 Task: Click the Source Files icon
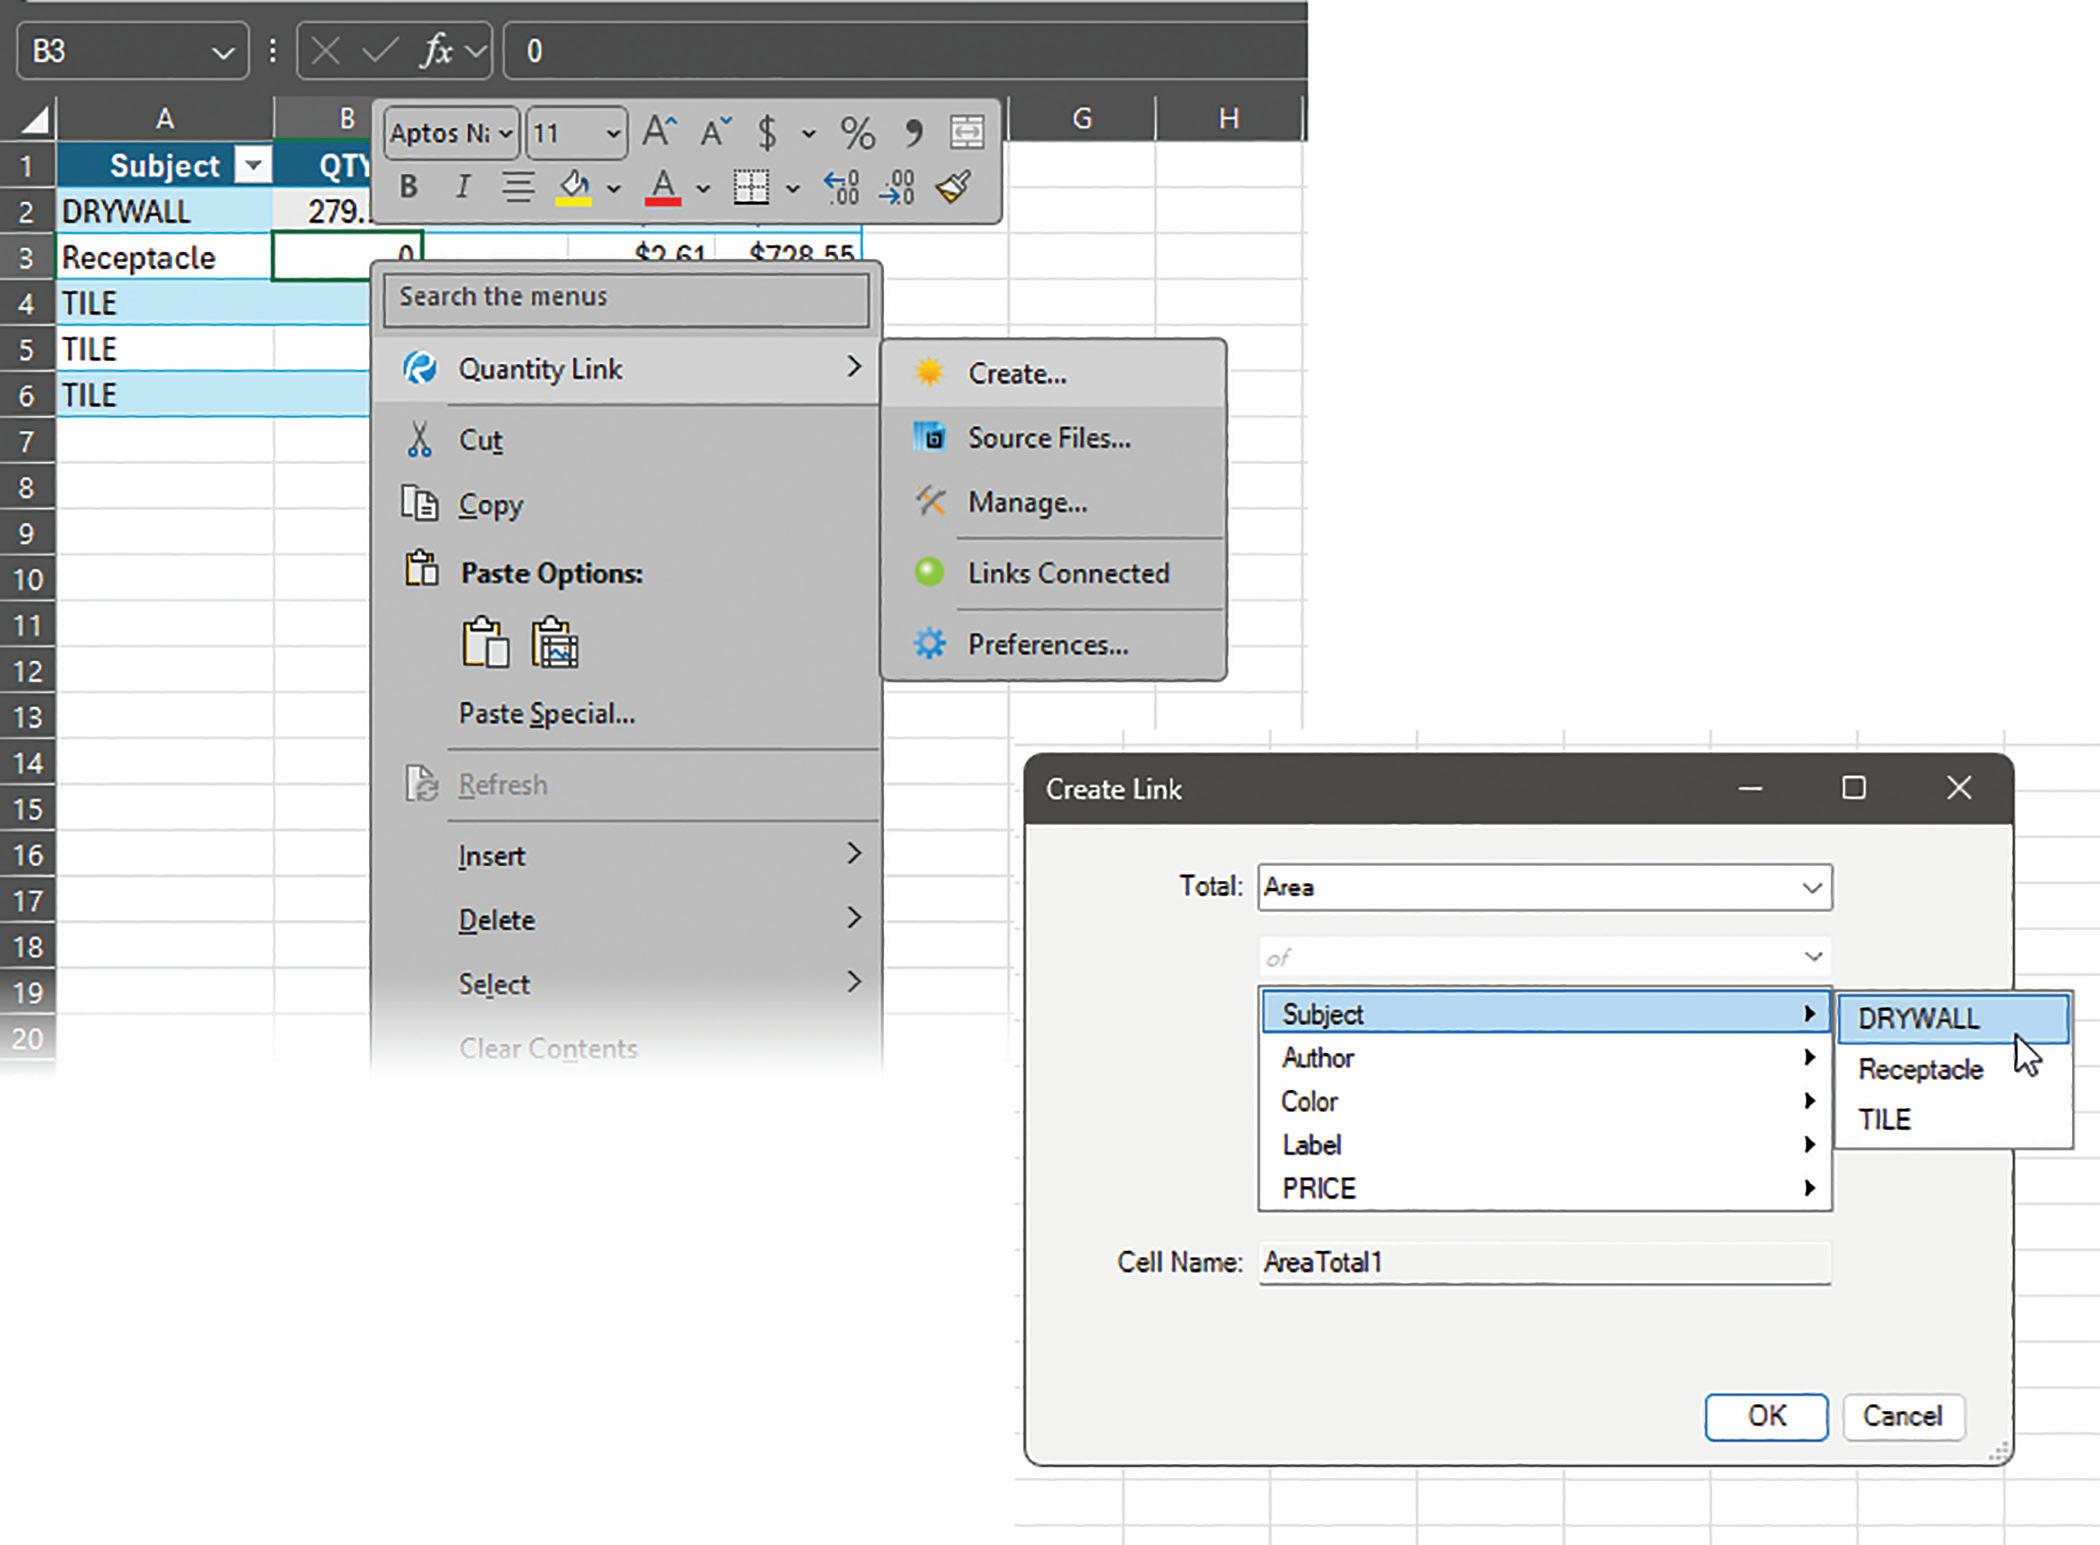(929, 436)
